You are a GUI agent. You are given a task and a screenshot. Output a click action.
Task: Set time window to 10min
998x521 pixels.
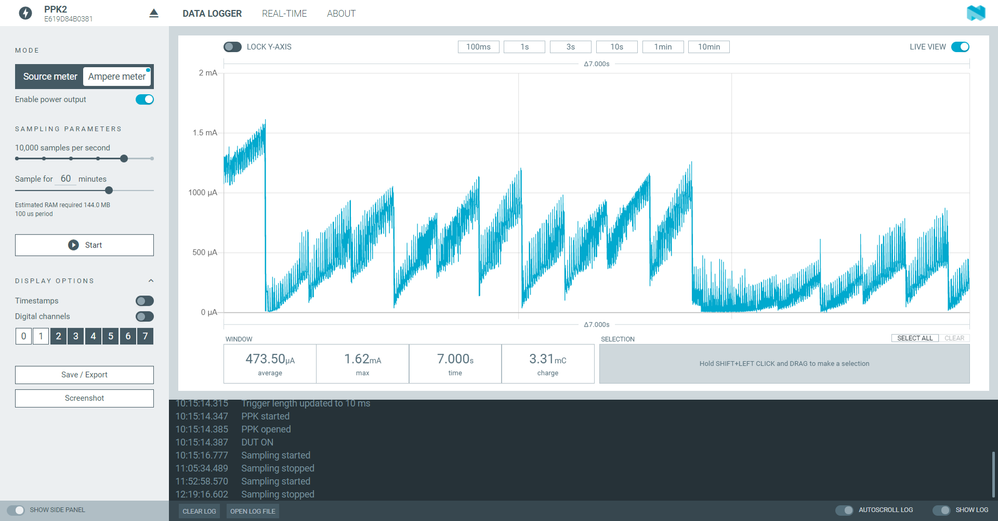[x=709, y=47]
